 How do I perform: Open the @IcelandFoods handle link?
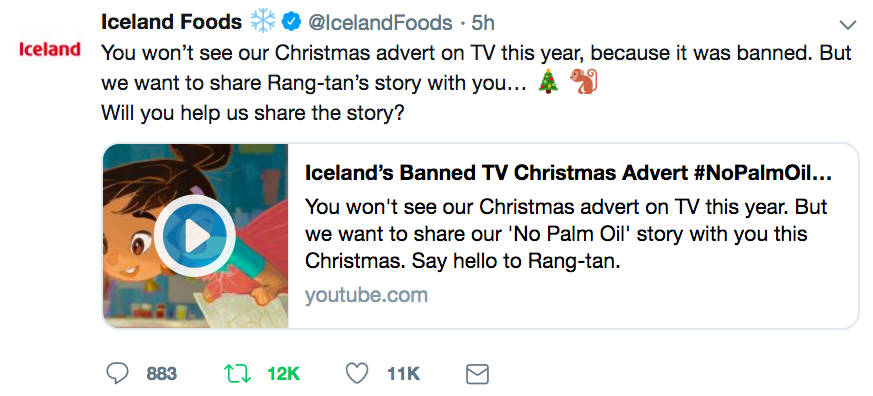(x=381, y=23)
